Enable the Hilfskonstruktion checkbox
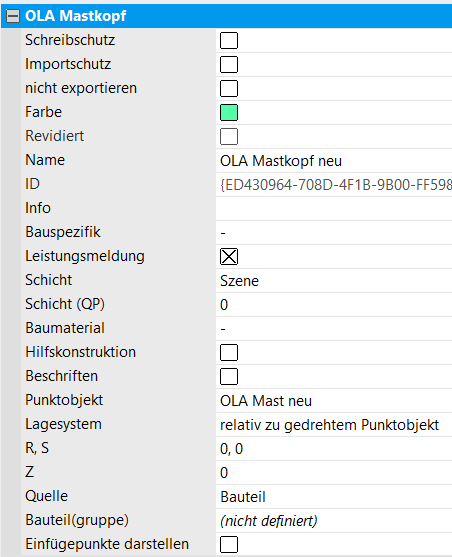Screen dimensions: 452x557 tap(229, 352)
